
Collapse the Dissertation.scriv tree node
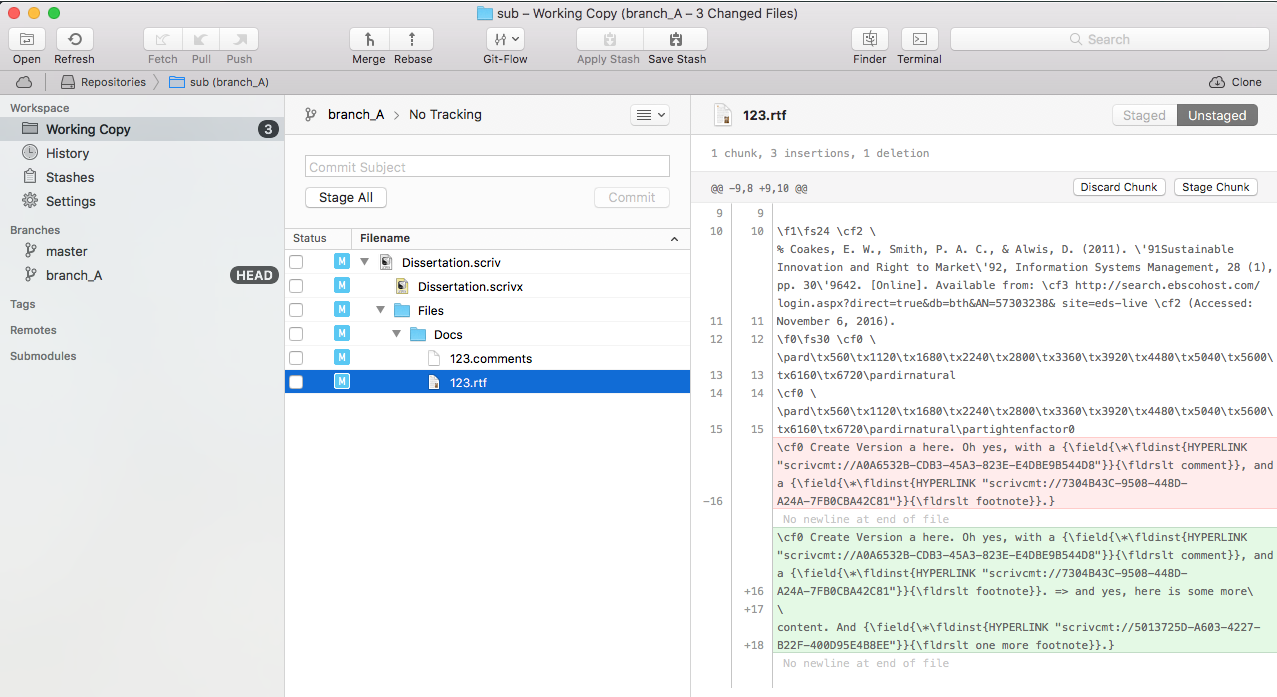[364, 262]
